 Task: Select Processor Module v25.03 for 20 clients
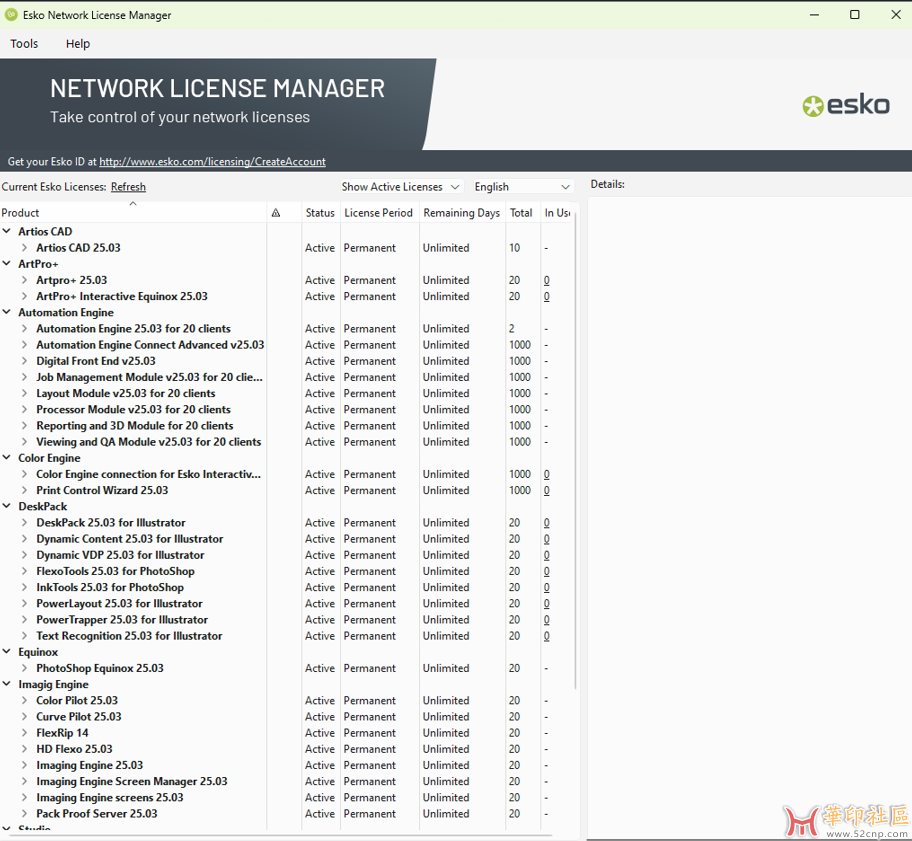pyautogui.click(x=133, y=409)
